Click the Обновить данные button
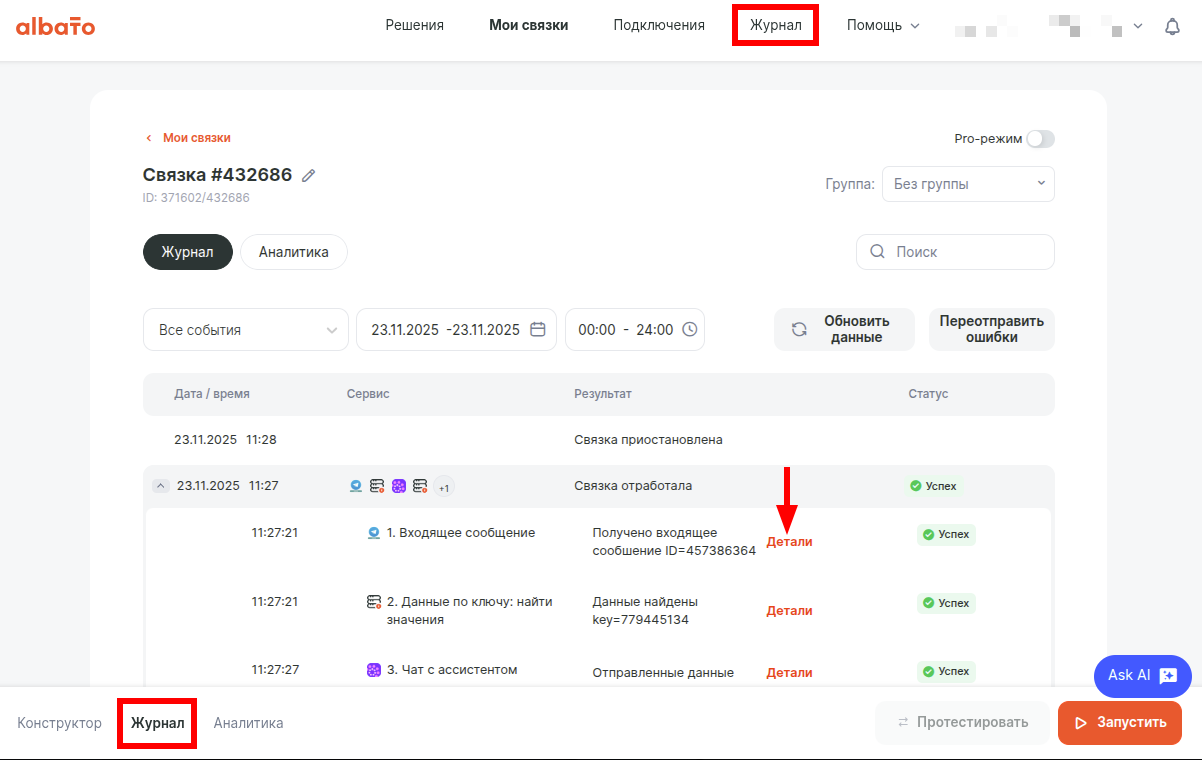This screenshot has width=1202, height=760. point(844,330)
